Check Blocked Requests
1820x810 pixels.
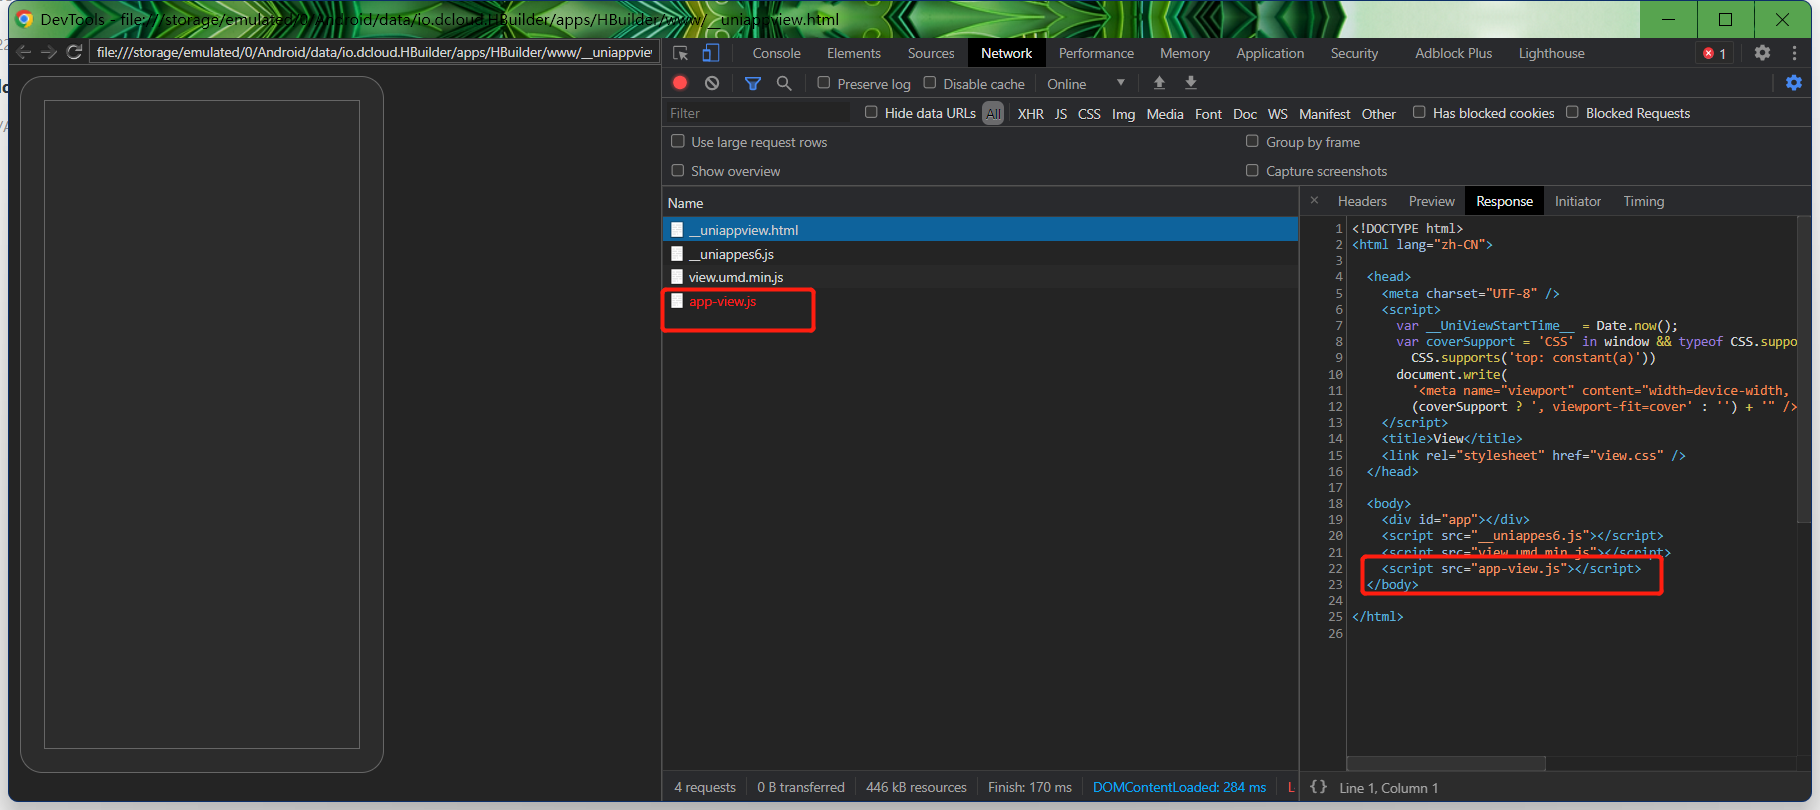tap(1572, 112)
